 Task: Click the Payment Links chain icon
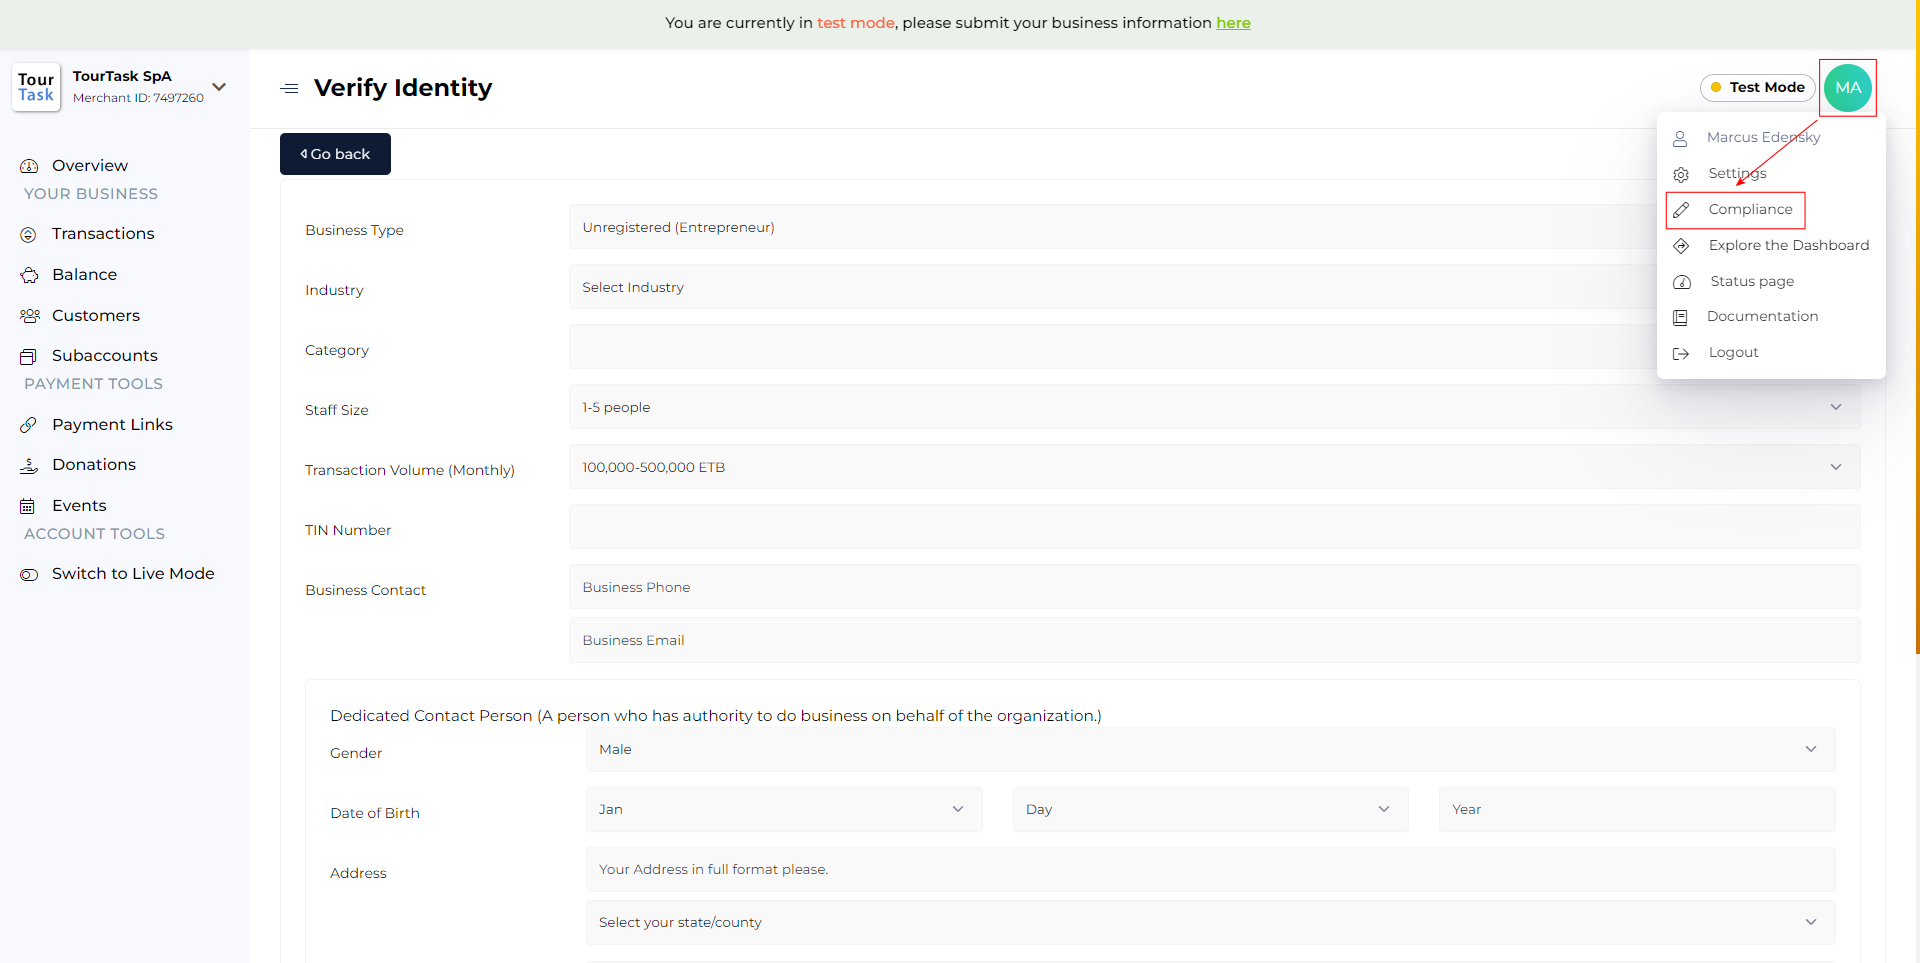click(x=29, y=425)
